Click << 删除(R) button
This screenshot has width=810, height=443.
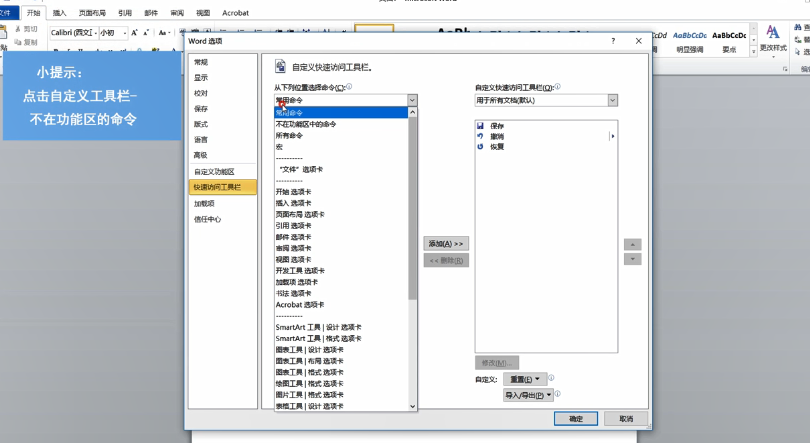(446, 260)
